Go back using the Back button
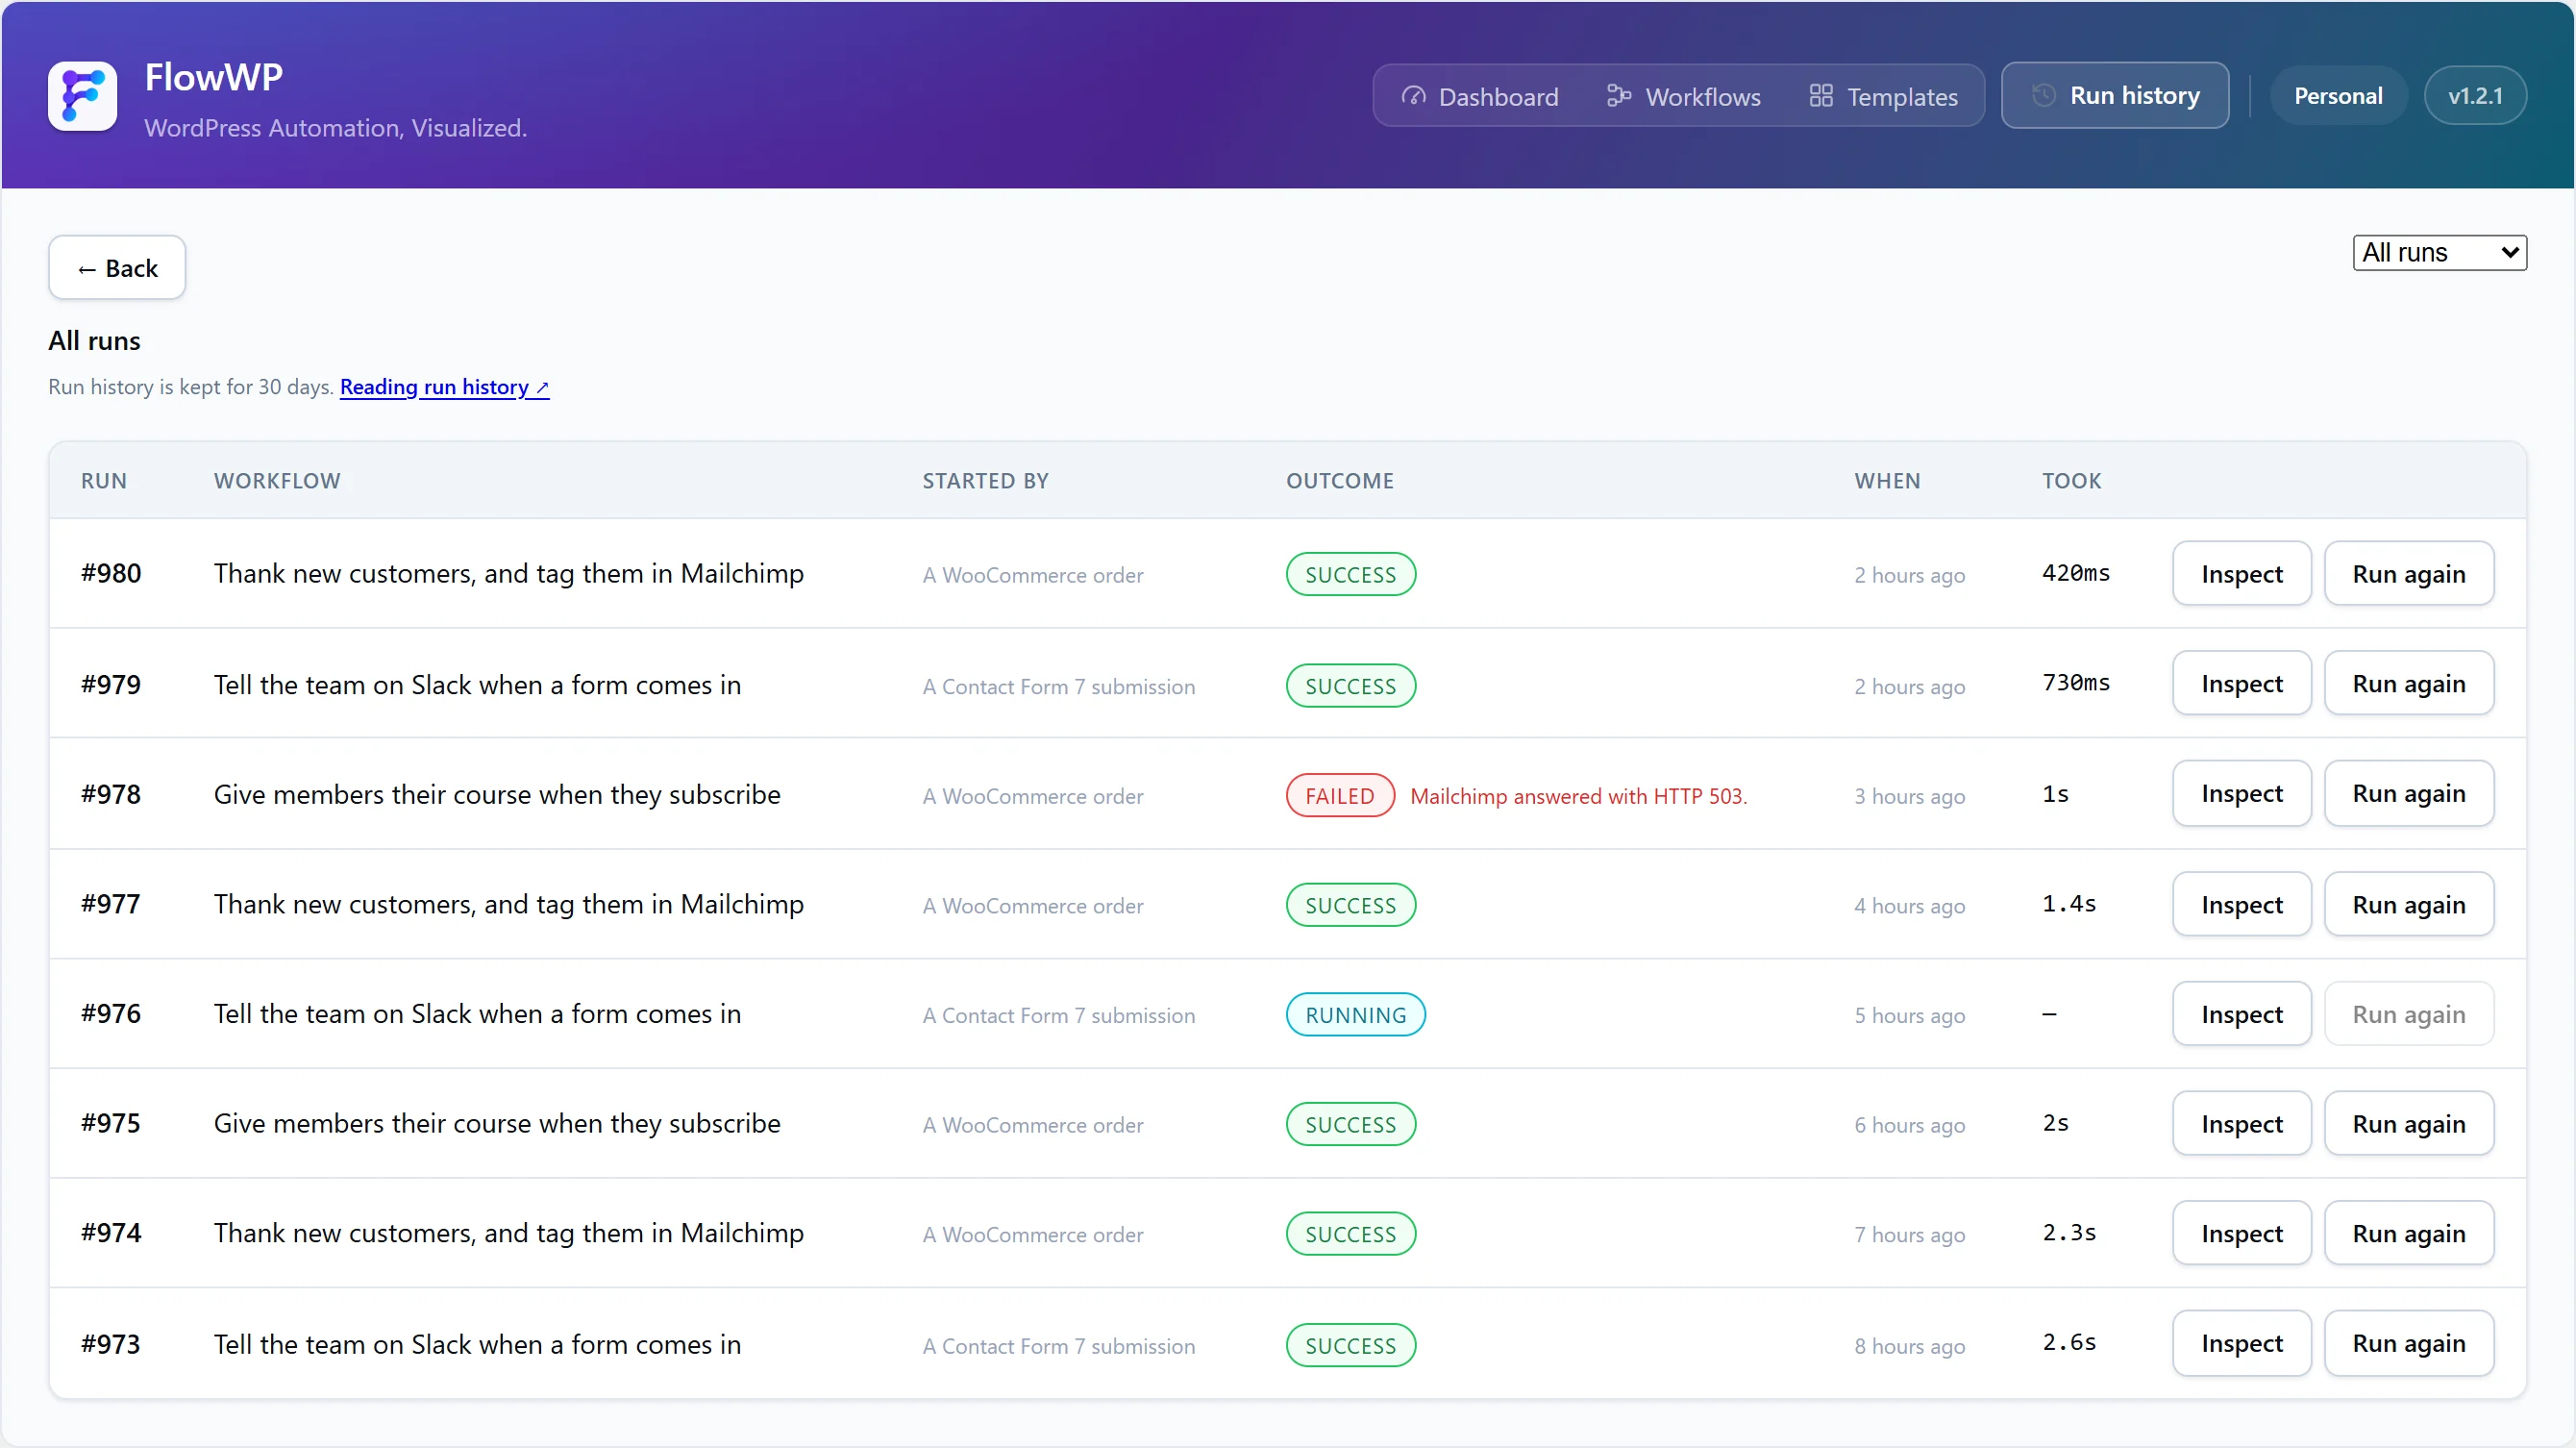Viewport: 2576px width, 1448px height. [117, 268]
